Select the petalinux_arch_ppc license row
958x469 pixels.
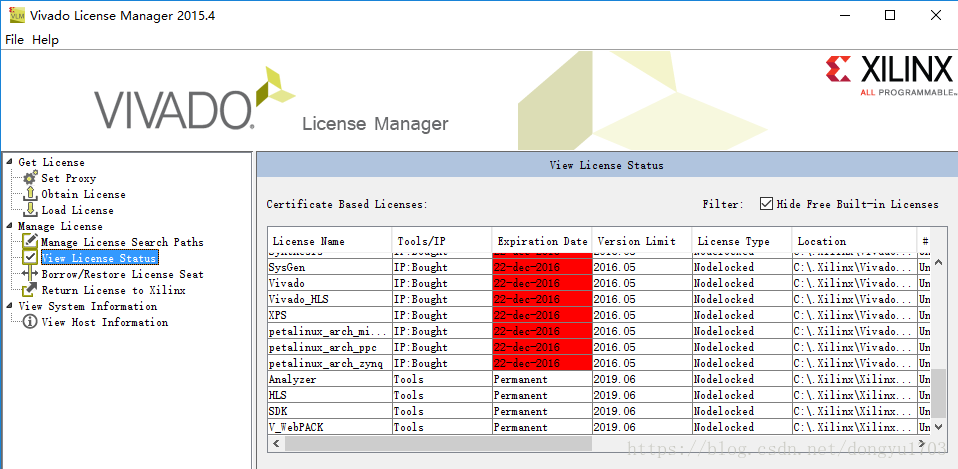599,347
